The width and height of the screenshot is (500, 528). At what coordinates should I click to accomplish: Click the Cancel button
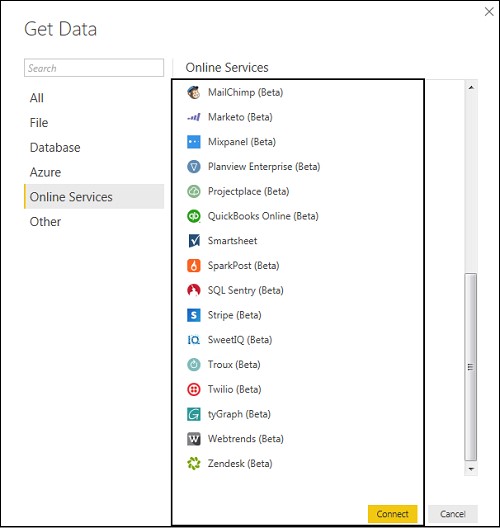[x=453, y=514]
